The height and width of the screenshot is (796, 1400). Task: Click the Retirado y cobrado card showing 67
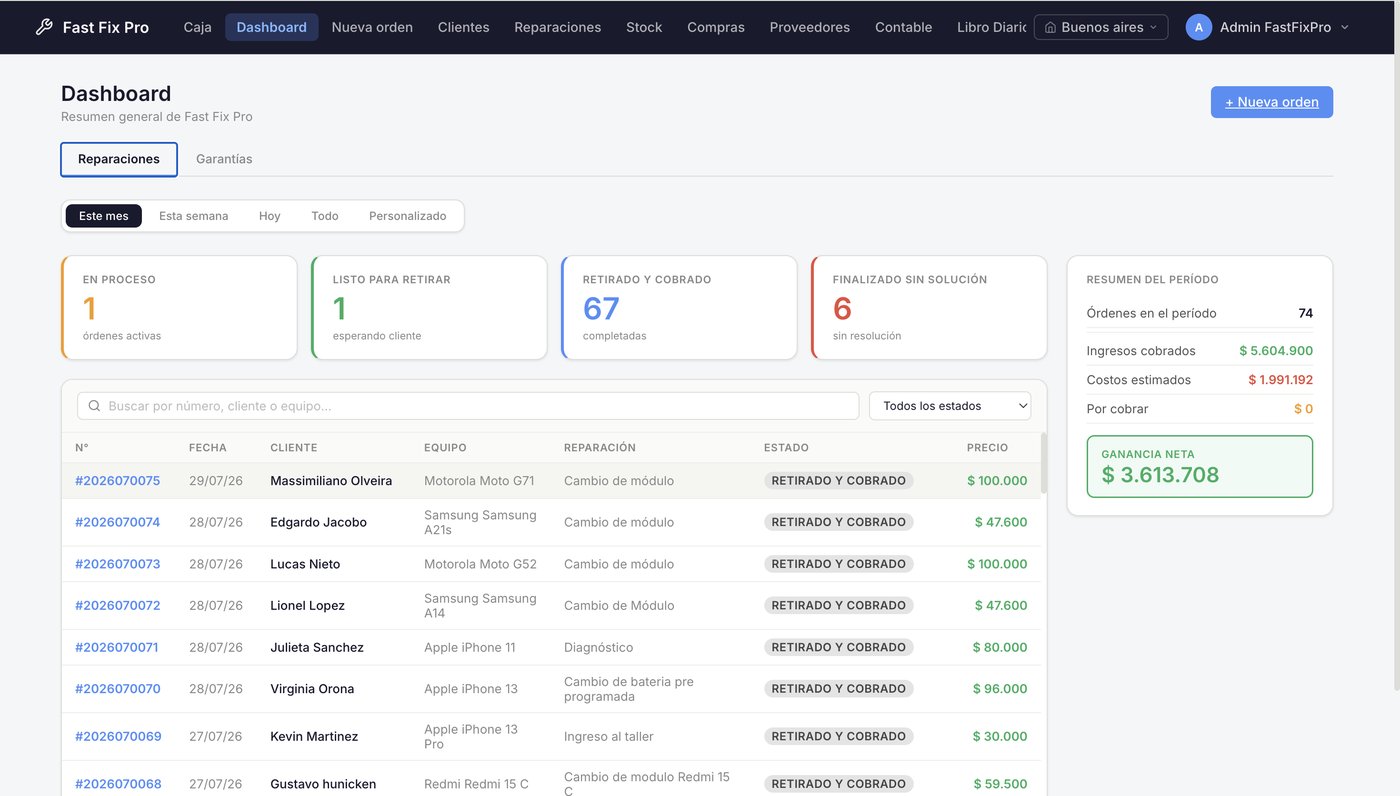click(679, 307)
